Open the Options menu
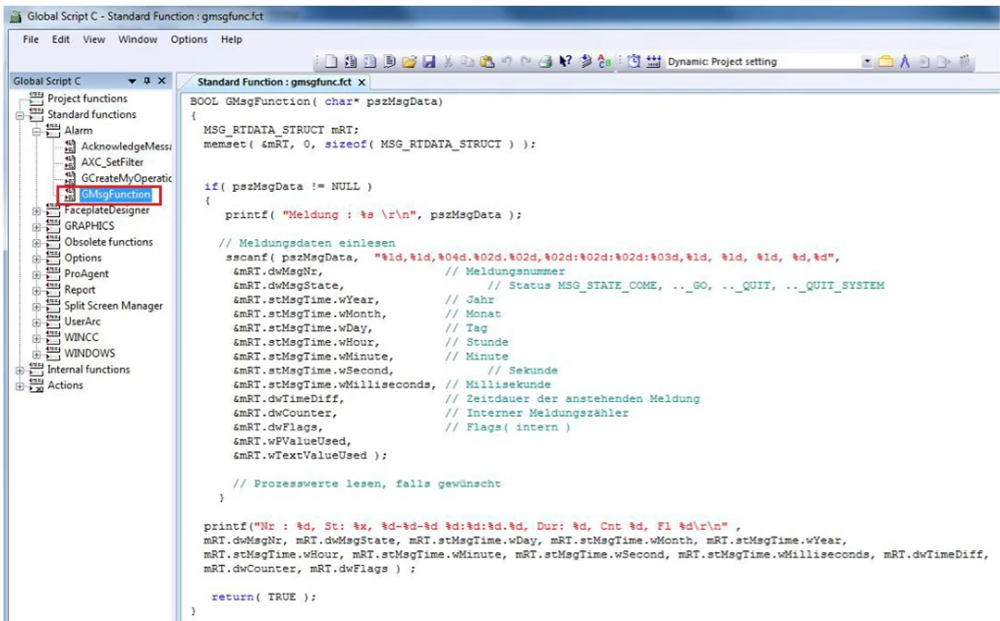Screen dimensions: 1000x621 click(x=189, y=39)
